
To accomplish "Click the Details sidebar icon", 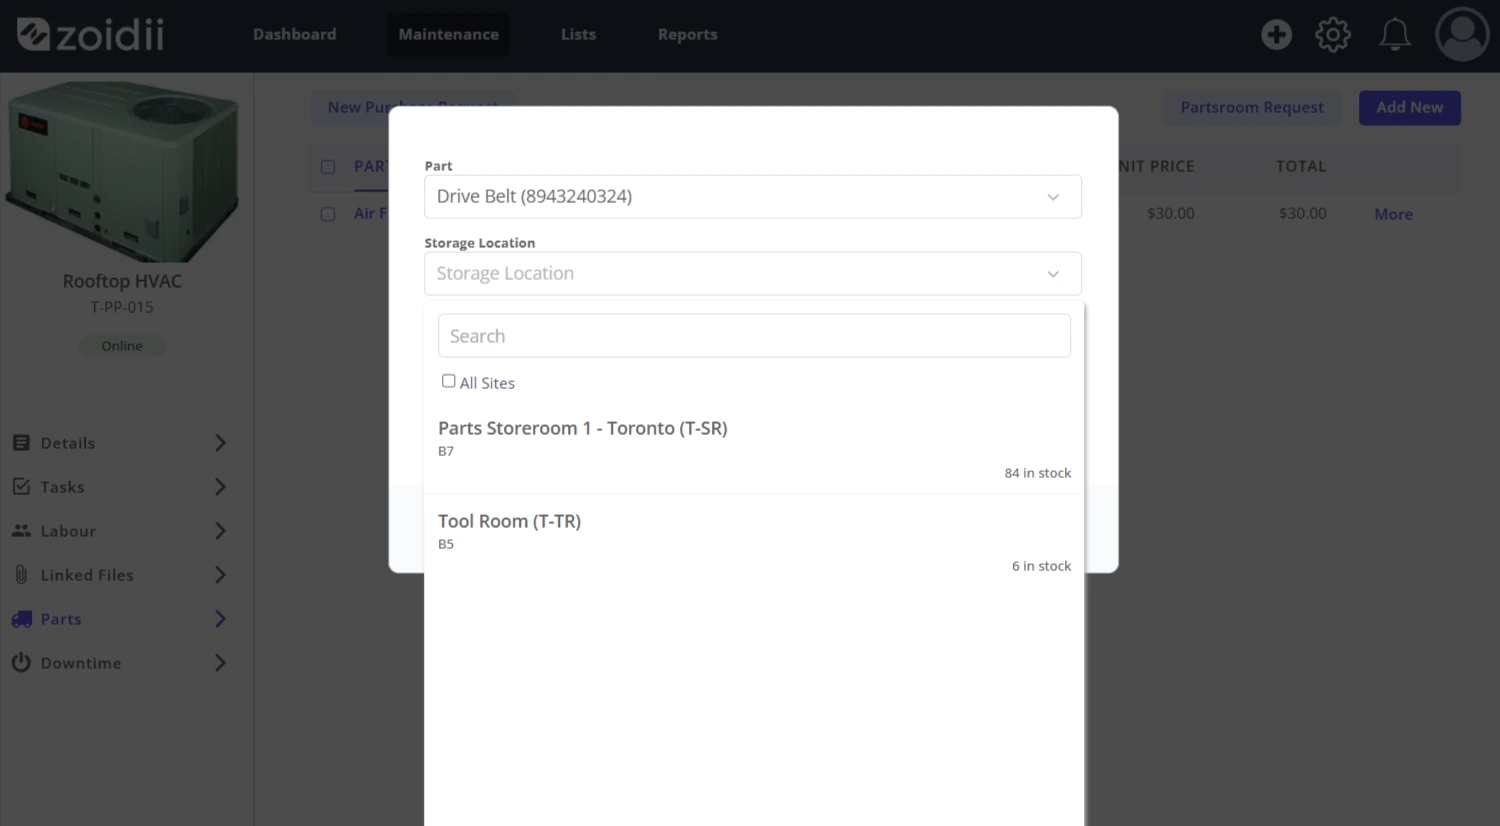I will (x=21, y=442).
